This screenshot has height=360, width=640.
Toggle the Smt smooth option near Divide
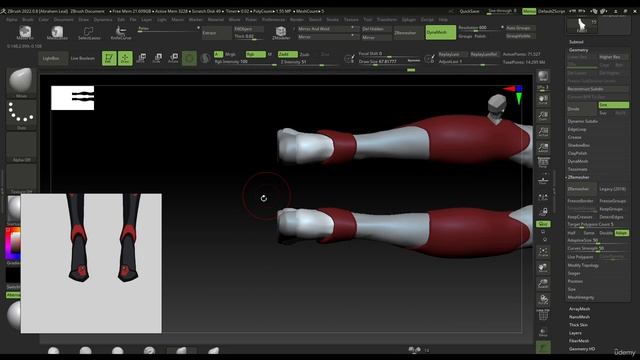pos(613,105)
